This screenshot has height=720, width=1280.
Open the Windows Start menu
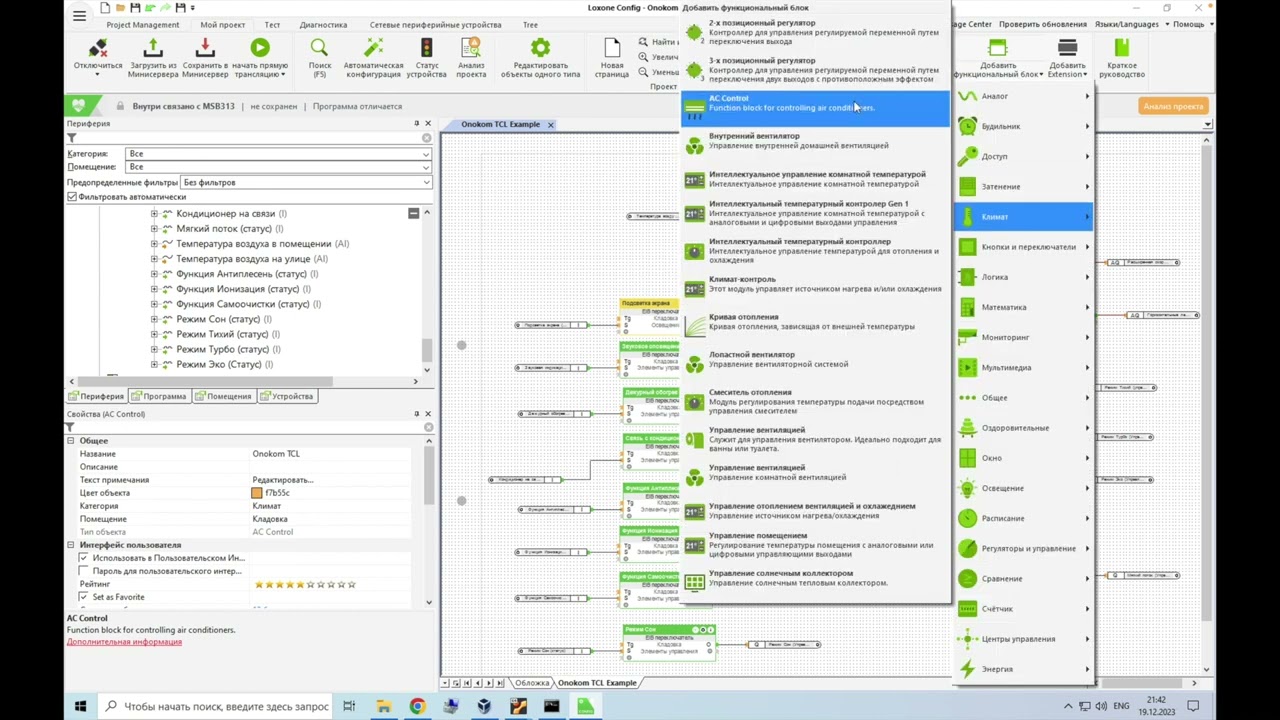coord(80,706)
